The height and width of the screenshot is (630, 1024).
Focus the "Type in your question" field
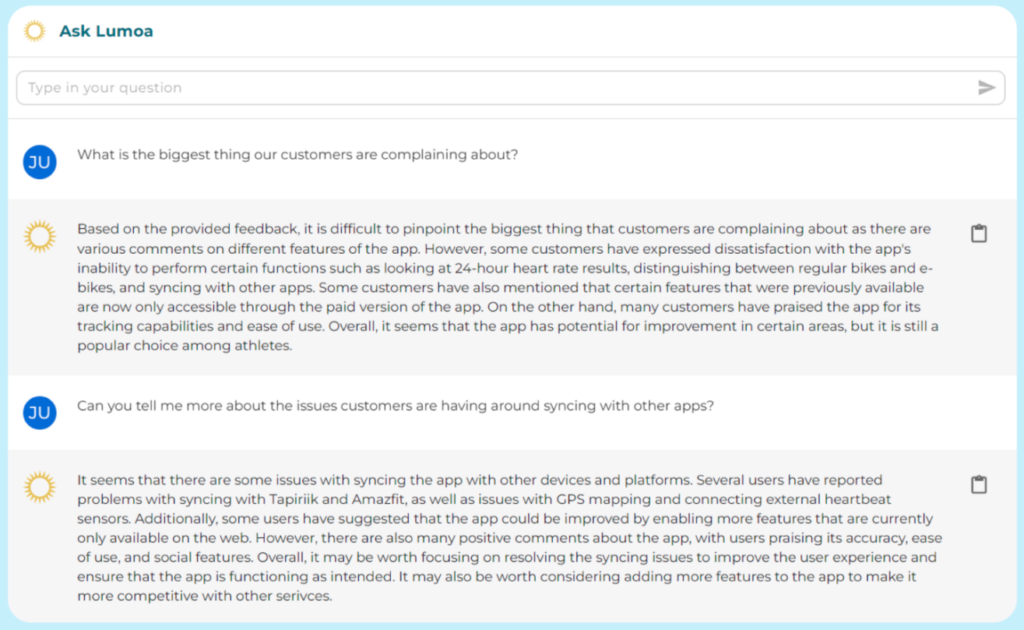[490, 88]
